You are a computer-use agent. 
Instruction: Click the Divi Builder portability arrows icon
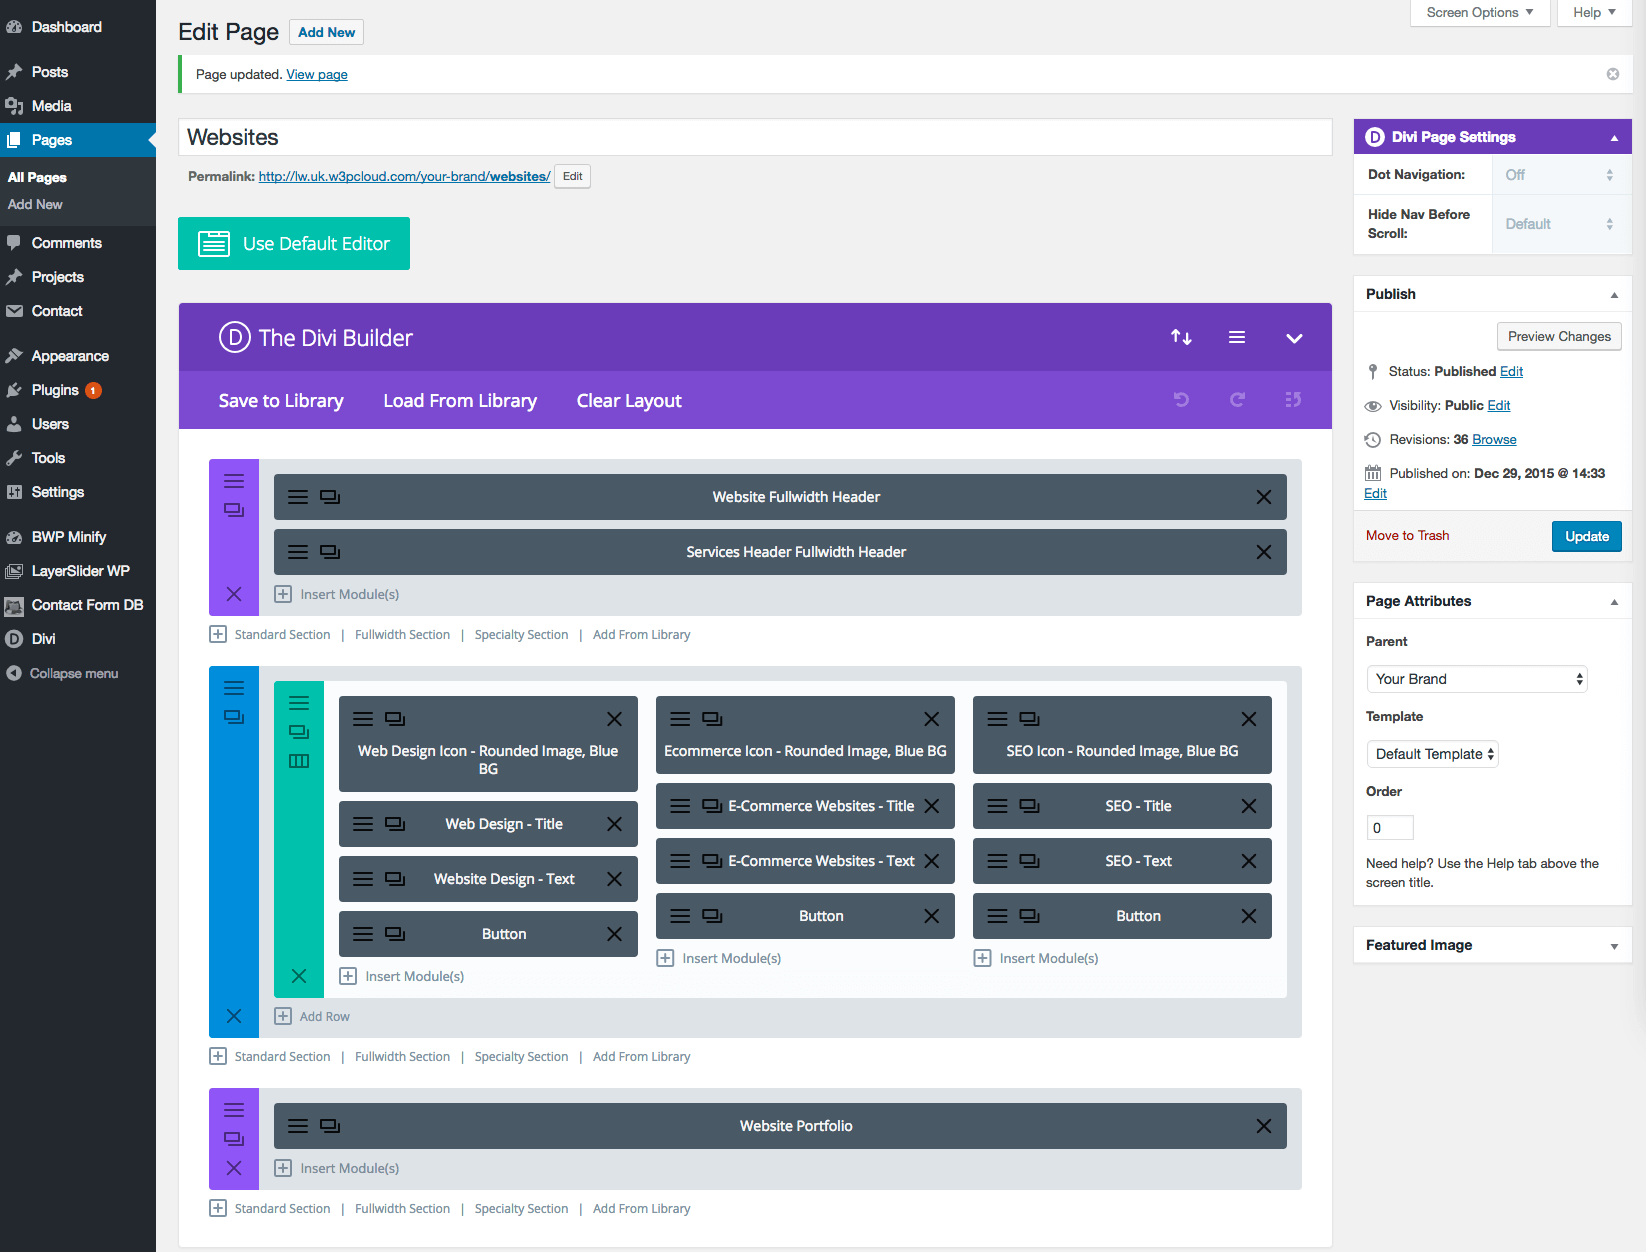tap(1181, 338)
